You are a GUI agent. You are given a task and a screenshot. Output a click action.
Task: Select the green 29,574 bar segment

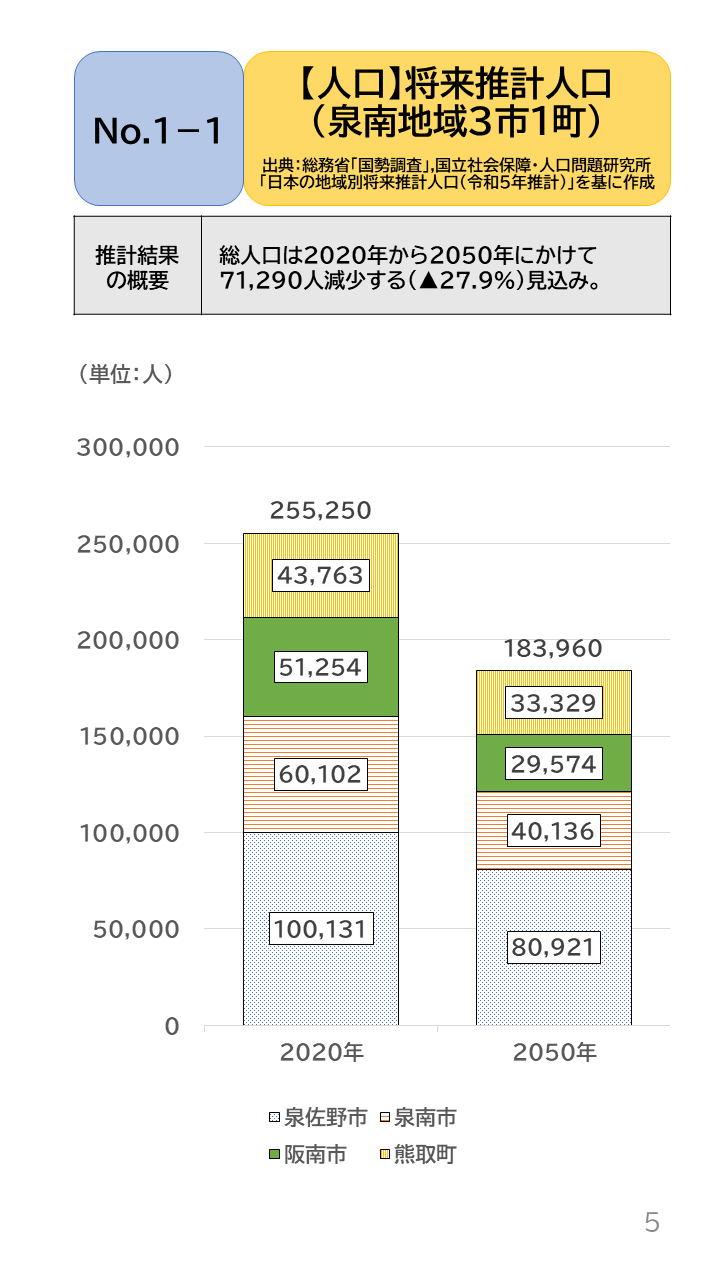point(554,764)
